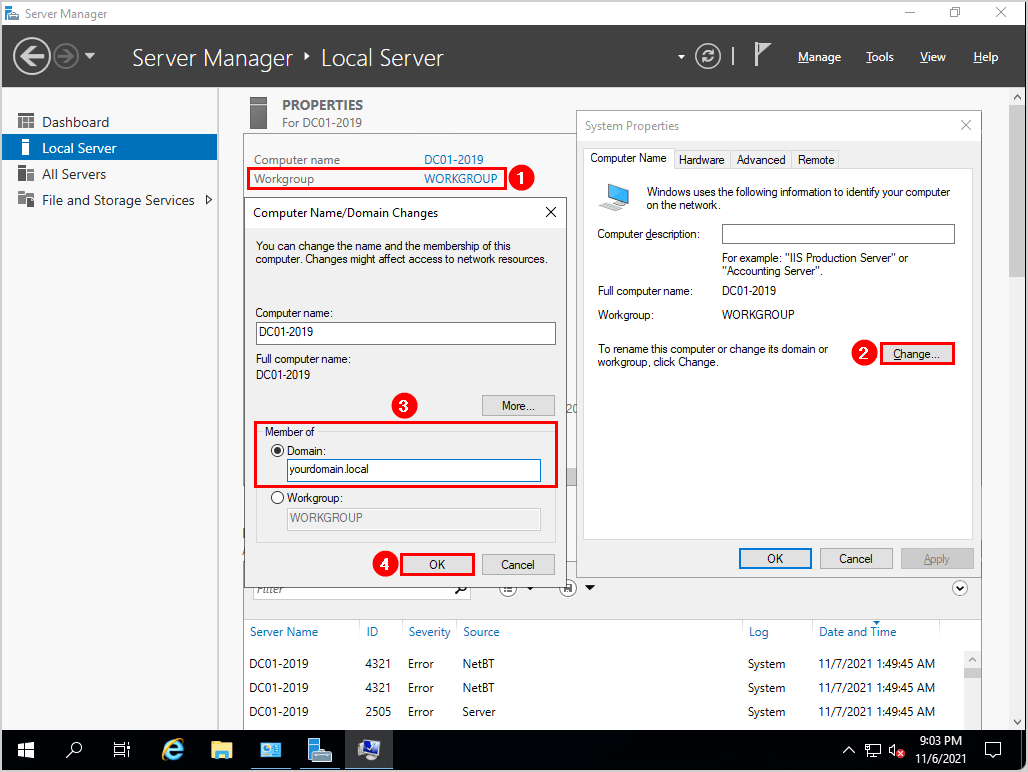
Task: Click the muted volume tray icon
Action: pos(896,750)
